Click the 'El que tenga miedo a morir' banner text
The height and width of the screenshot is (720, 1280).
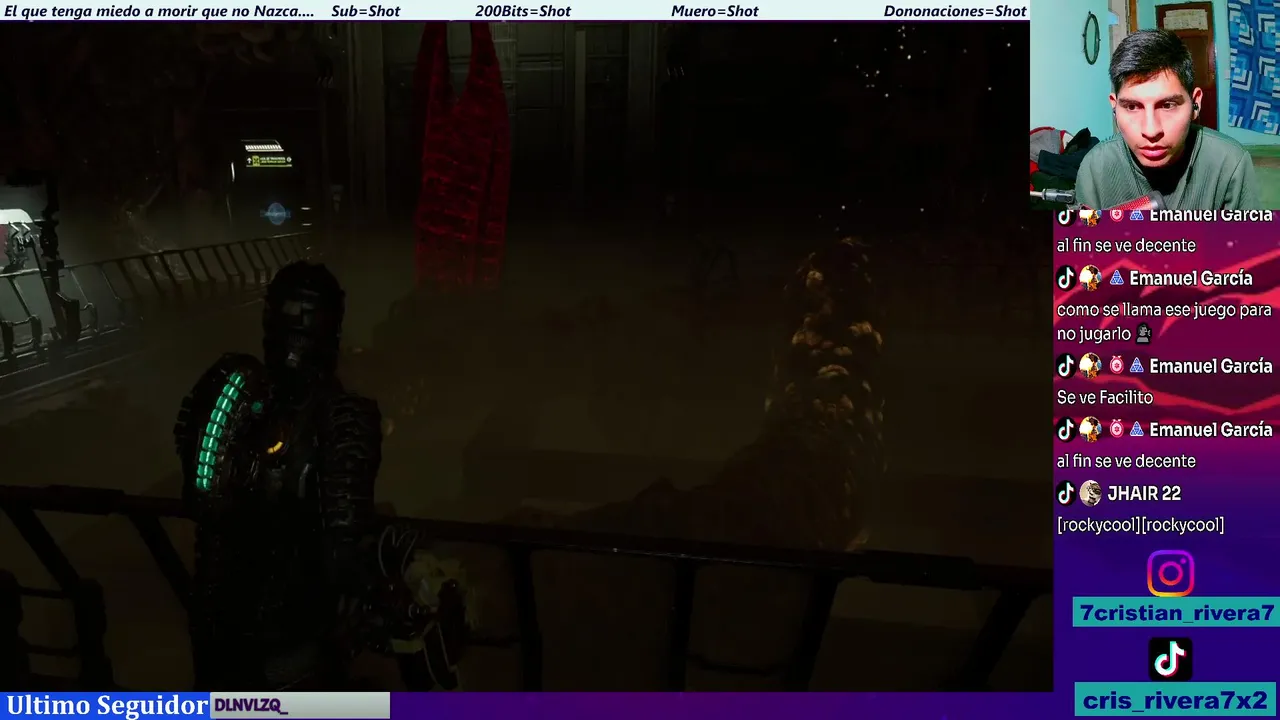coord(159,11)
